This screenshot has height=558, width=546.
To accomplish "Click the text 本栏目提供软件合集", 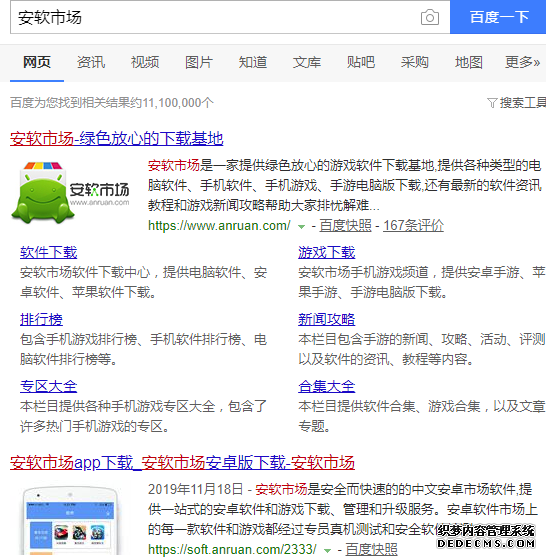I will point(357,406).
